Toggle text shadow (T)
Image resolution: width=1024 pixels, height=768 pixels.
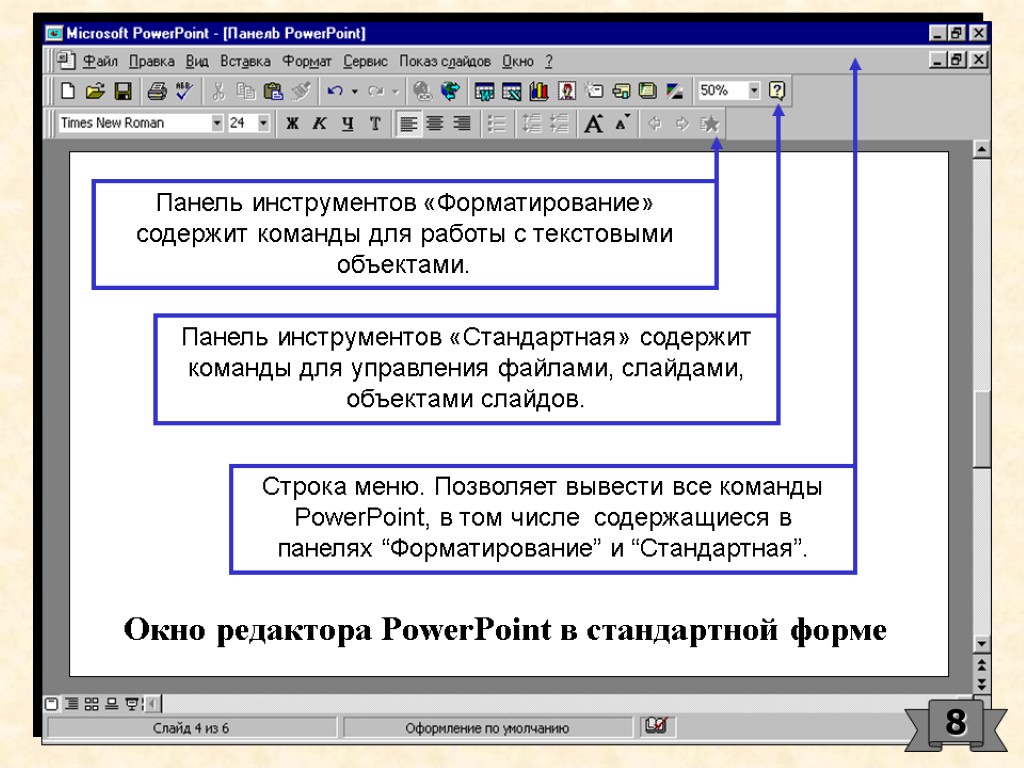375,123
